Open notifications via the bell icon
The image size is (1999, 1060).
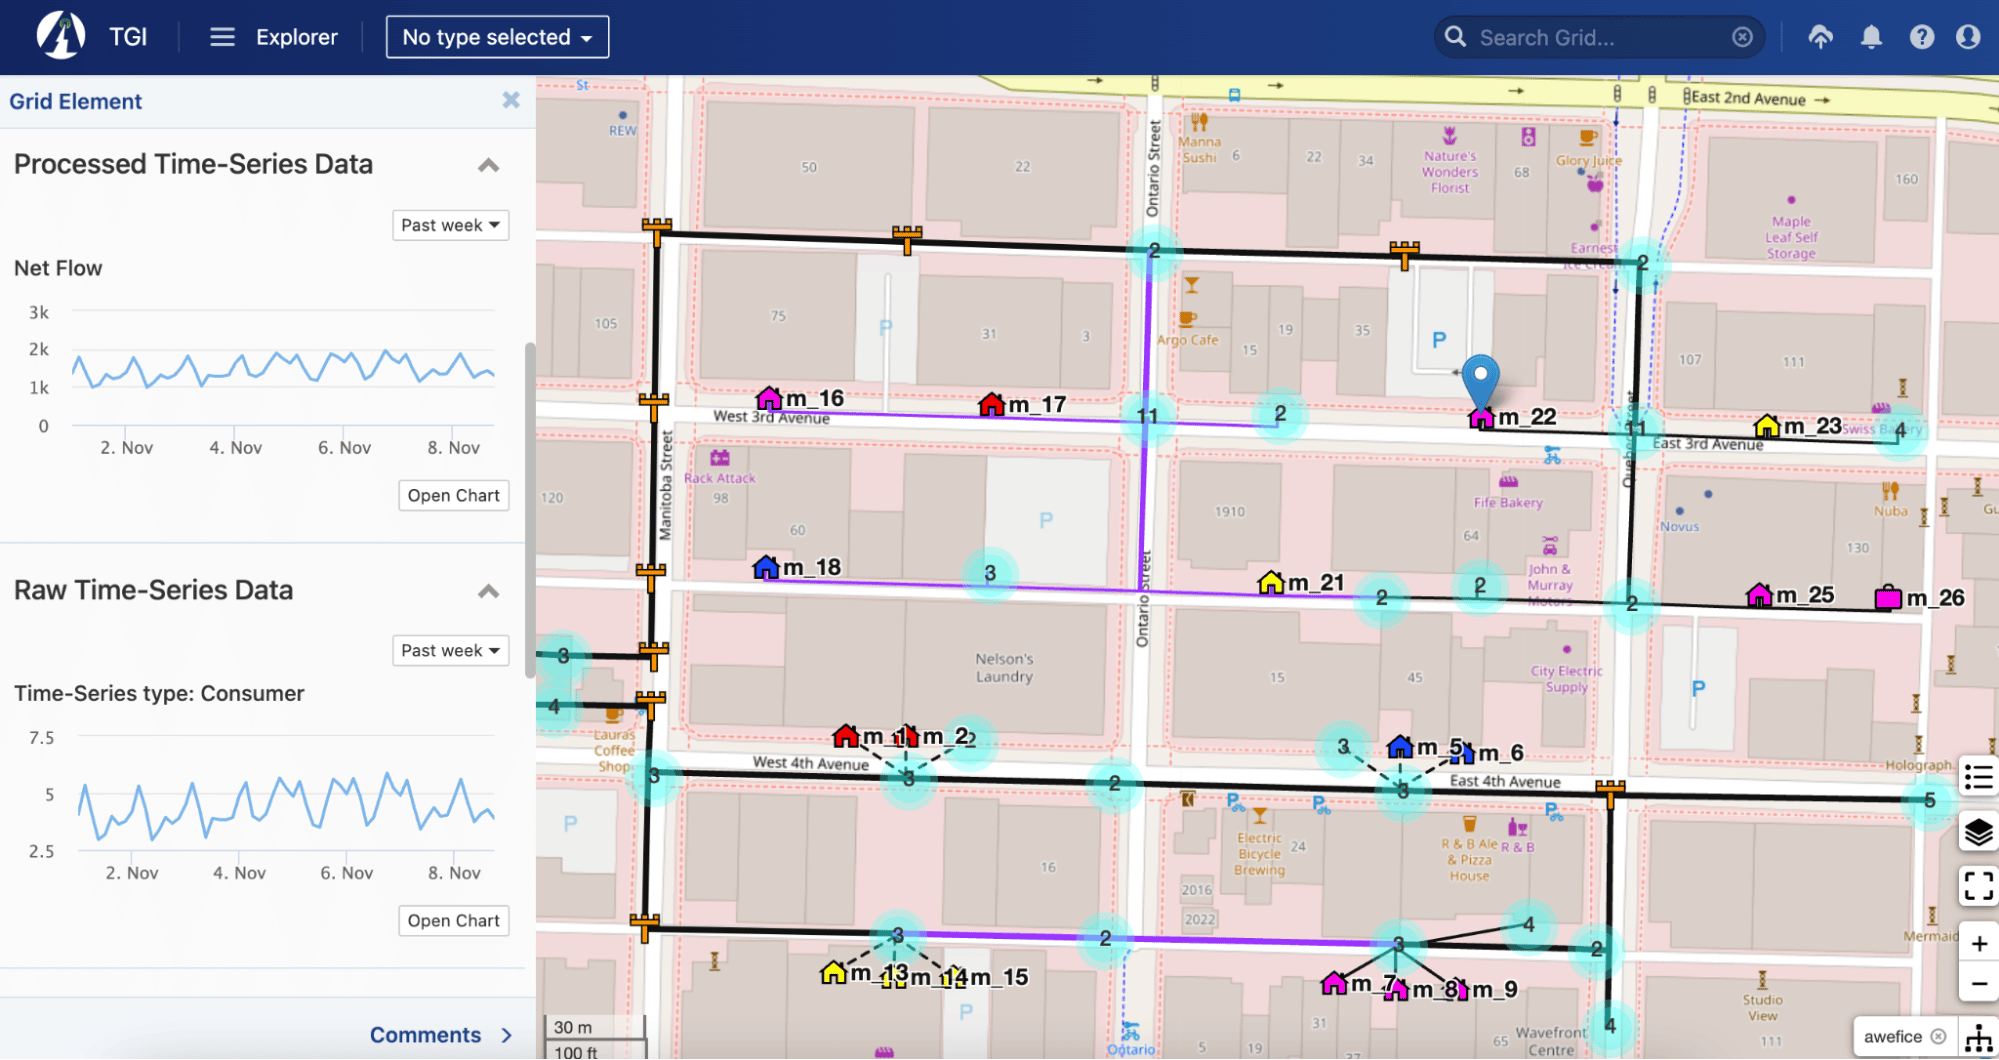1871,36
